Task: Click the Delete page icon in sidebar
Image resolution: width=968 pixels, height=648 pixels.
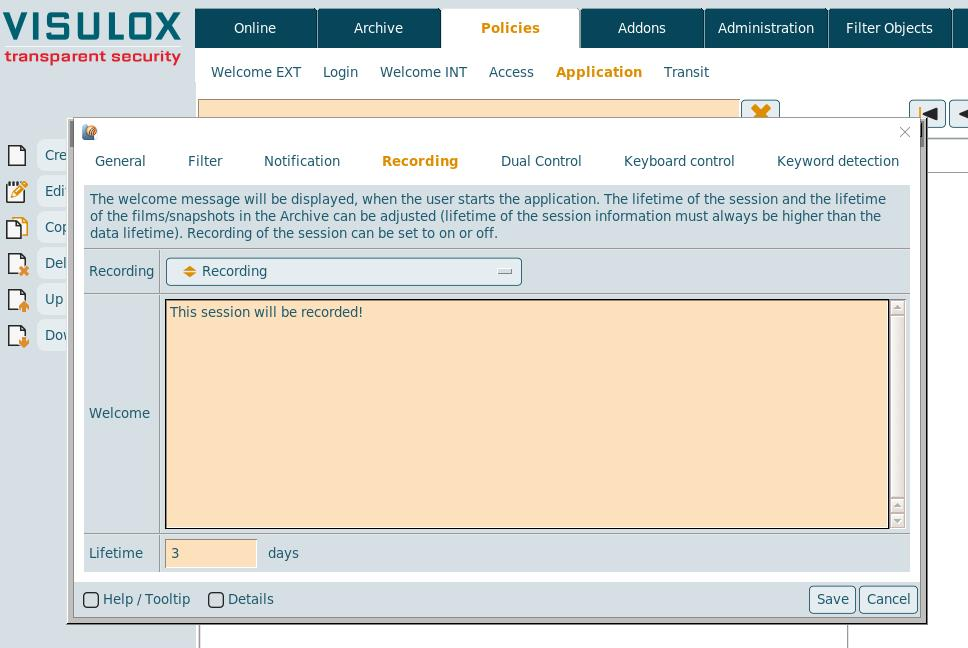Action: pyautogui.click(x=17, y=263)
